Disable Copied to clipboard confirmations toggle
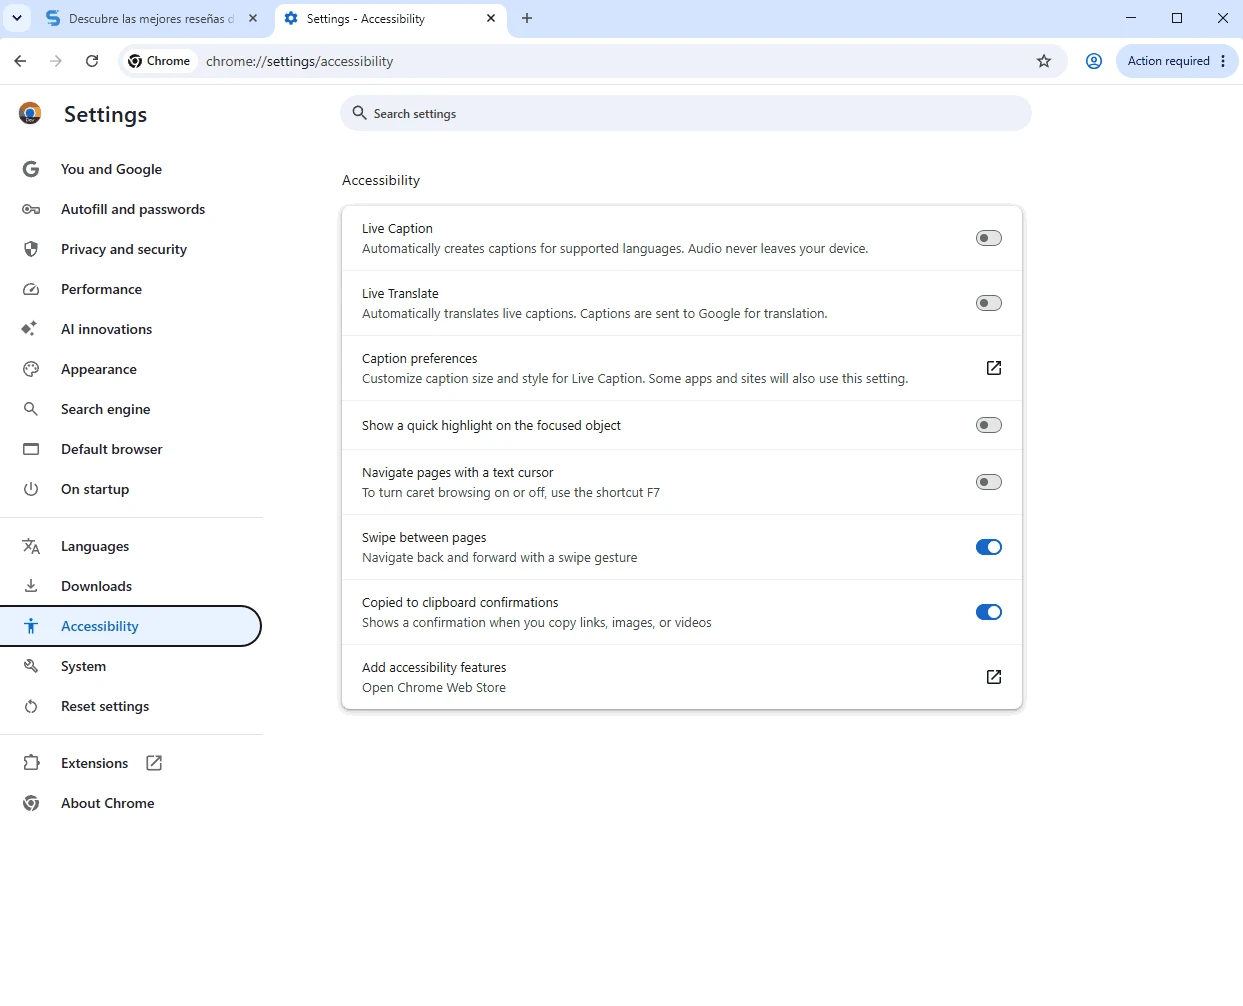1243x1006 pixels. [989, 612]
